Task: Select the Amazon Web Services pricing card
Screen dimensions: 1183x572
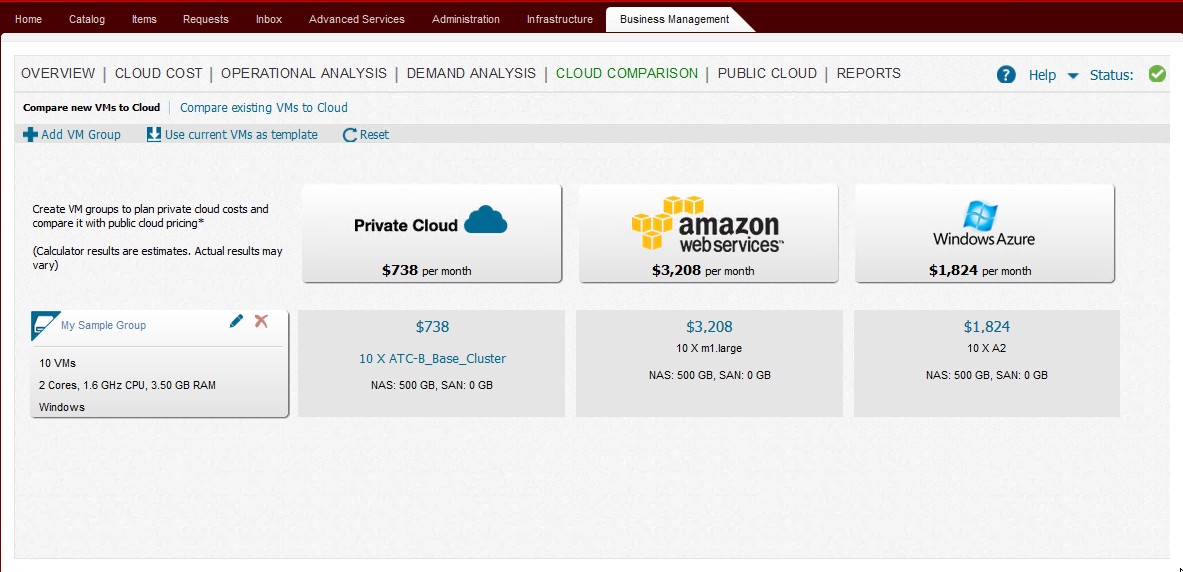Action: (708, 233)
